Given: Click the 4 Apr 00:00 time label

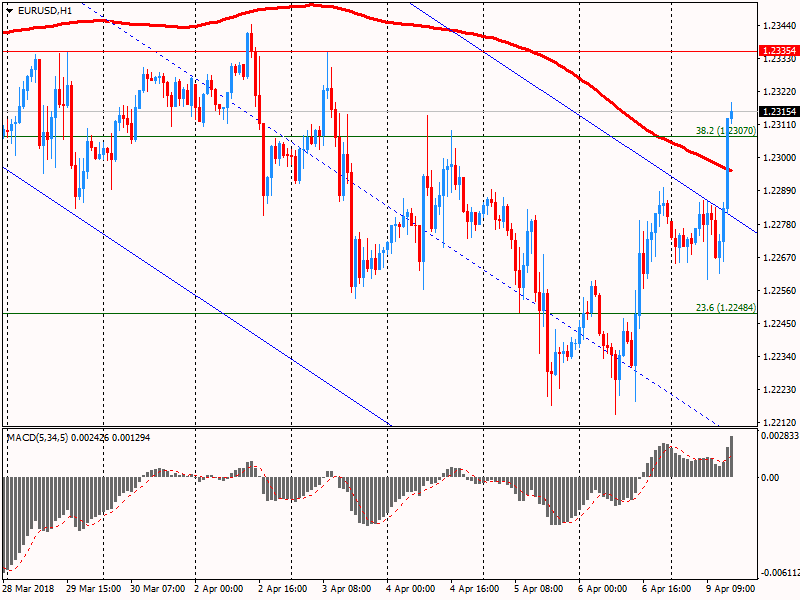Looking at the screenshot, I should 411,589.
